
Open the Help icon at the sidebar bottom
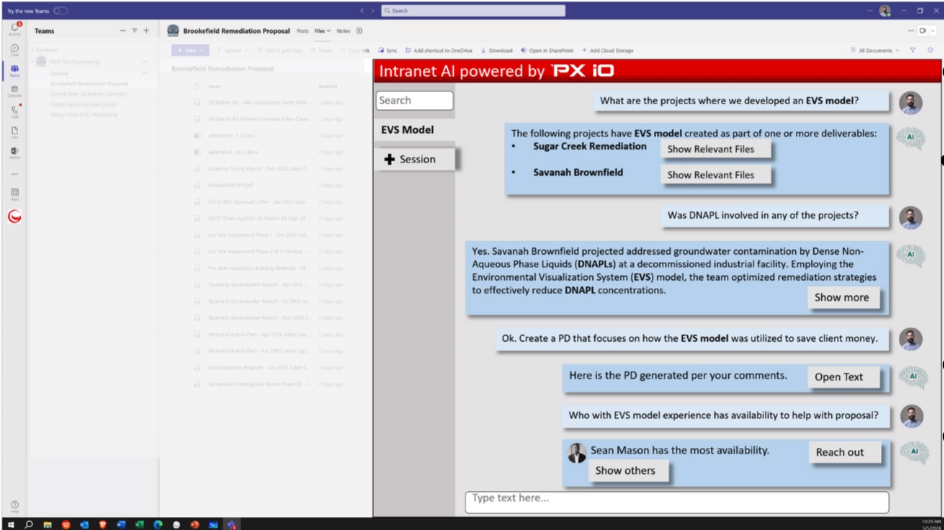[x=15, y=506]
